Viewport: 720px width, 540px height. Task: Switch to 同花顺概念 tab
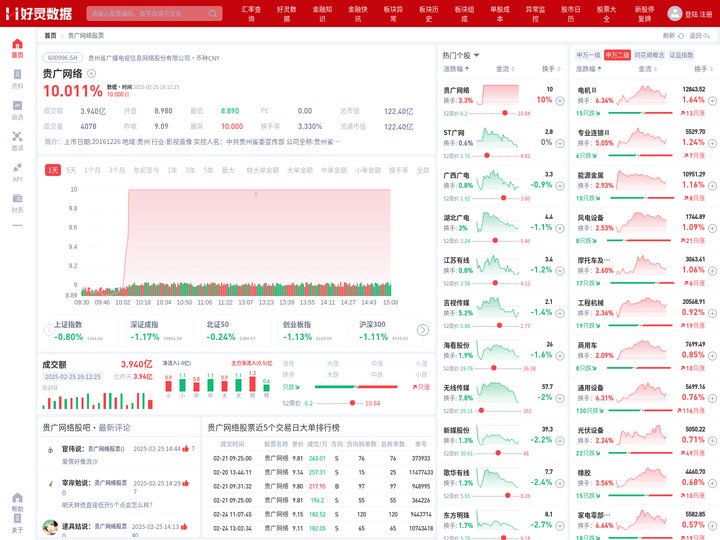649,55
